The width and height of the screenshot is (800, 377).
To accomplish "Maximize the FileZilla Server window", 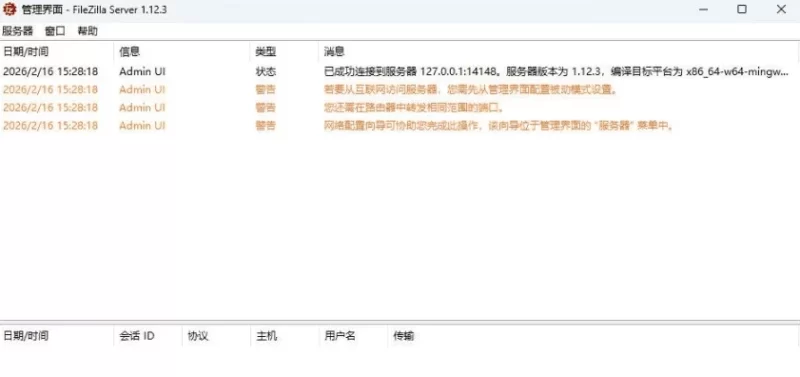I will 742,9.
